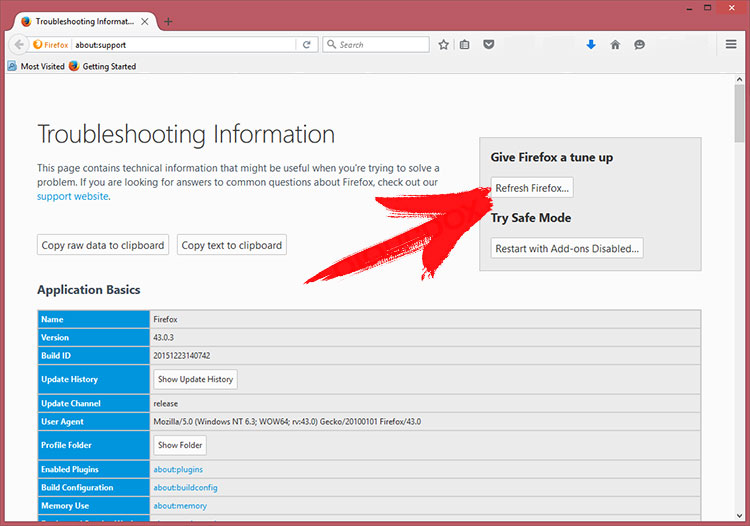This screenshot has height=526, width=750.
Task: Click the version value 43.0.3
Action: pyautogui.click(x=164, y=338)
